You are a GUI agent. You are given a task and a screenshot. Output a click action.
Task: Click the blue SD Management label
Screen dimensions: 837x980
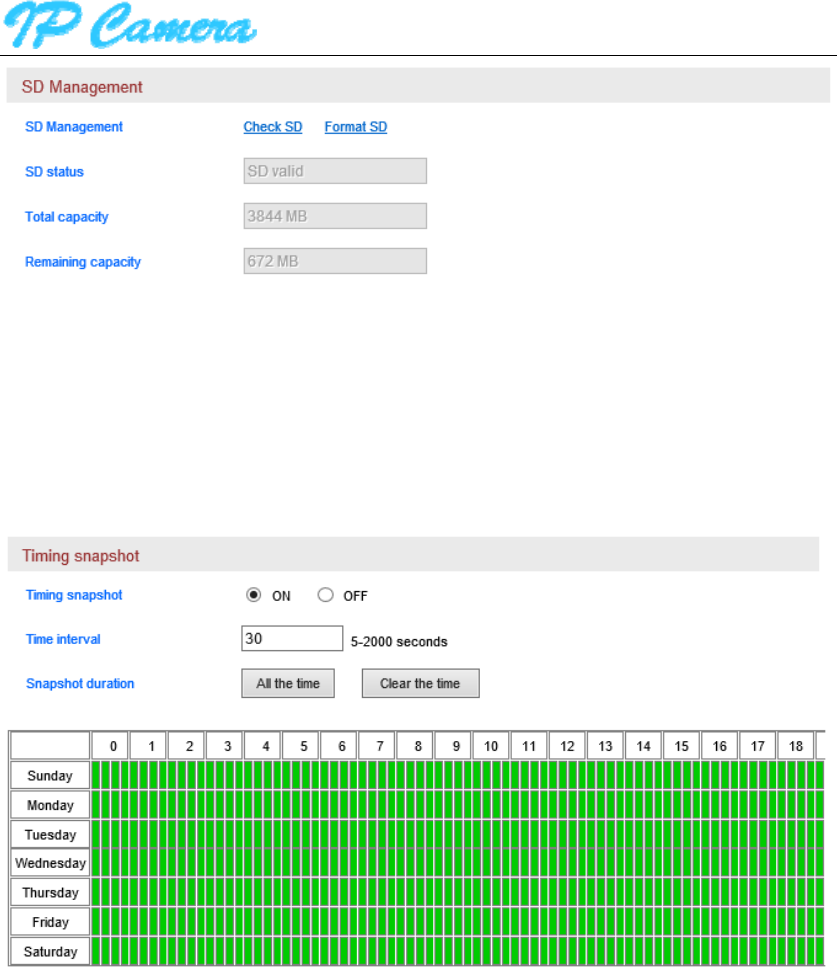[74, 127]
